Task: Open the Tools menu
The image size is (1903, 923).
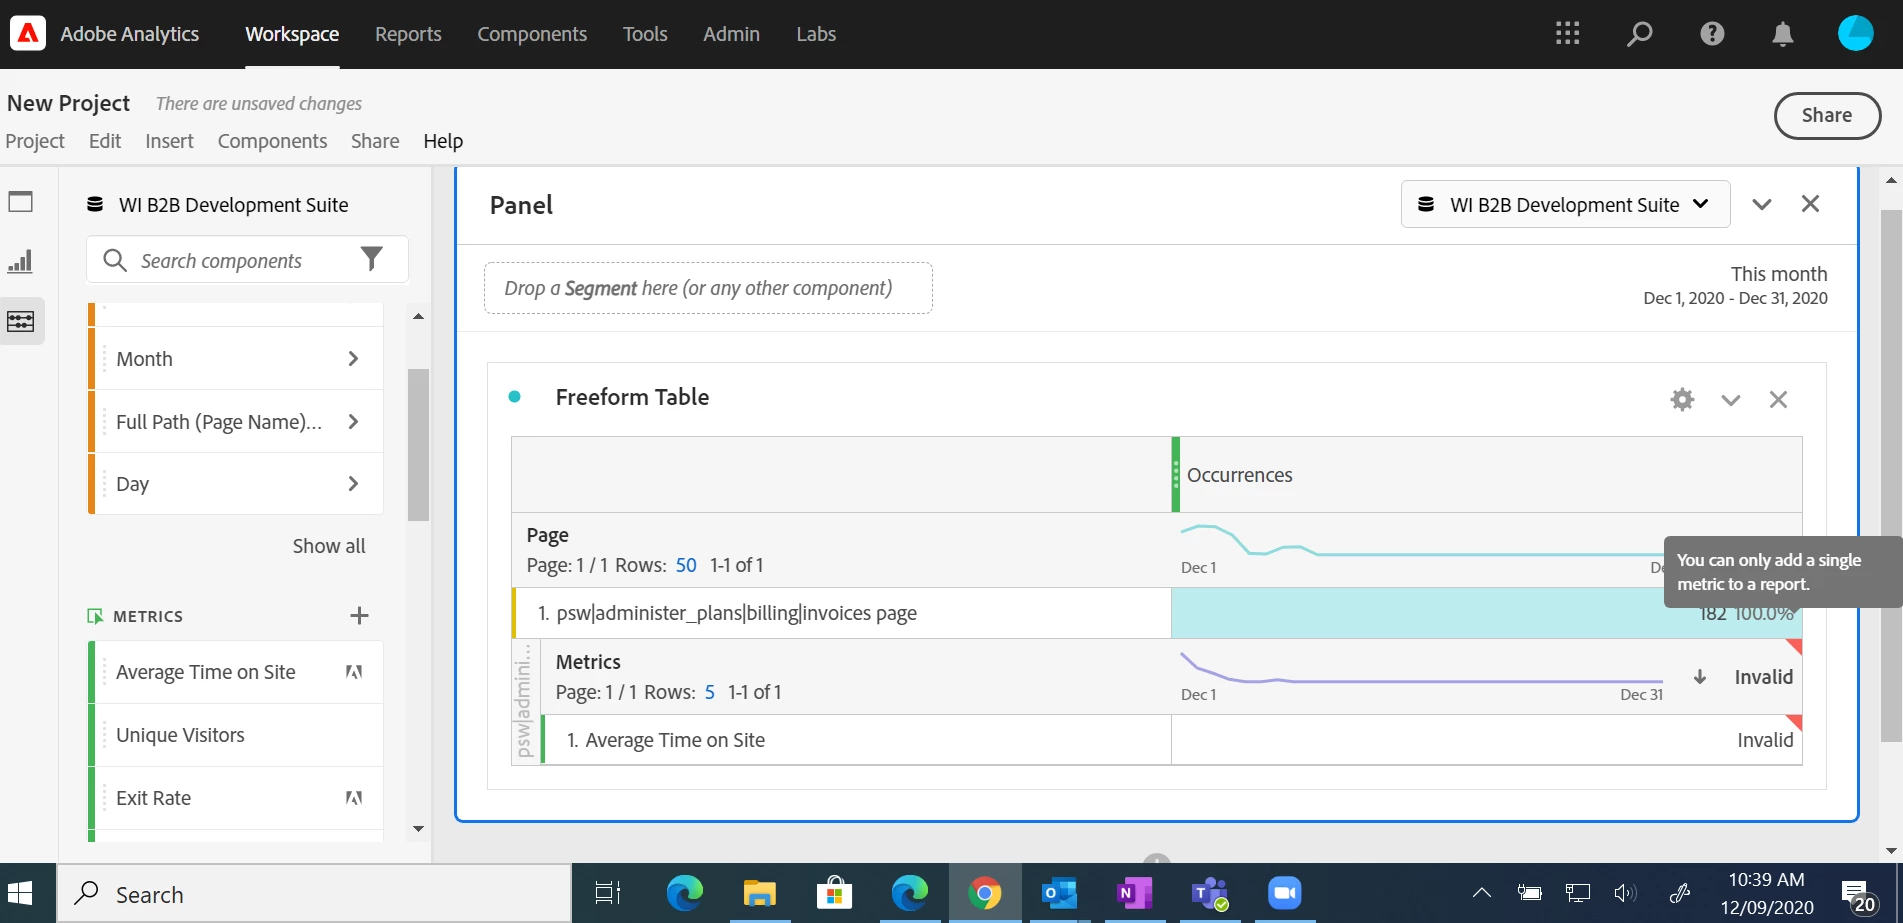Action: pyautogui.click(x=645, y=34)
